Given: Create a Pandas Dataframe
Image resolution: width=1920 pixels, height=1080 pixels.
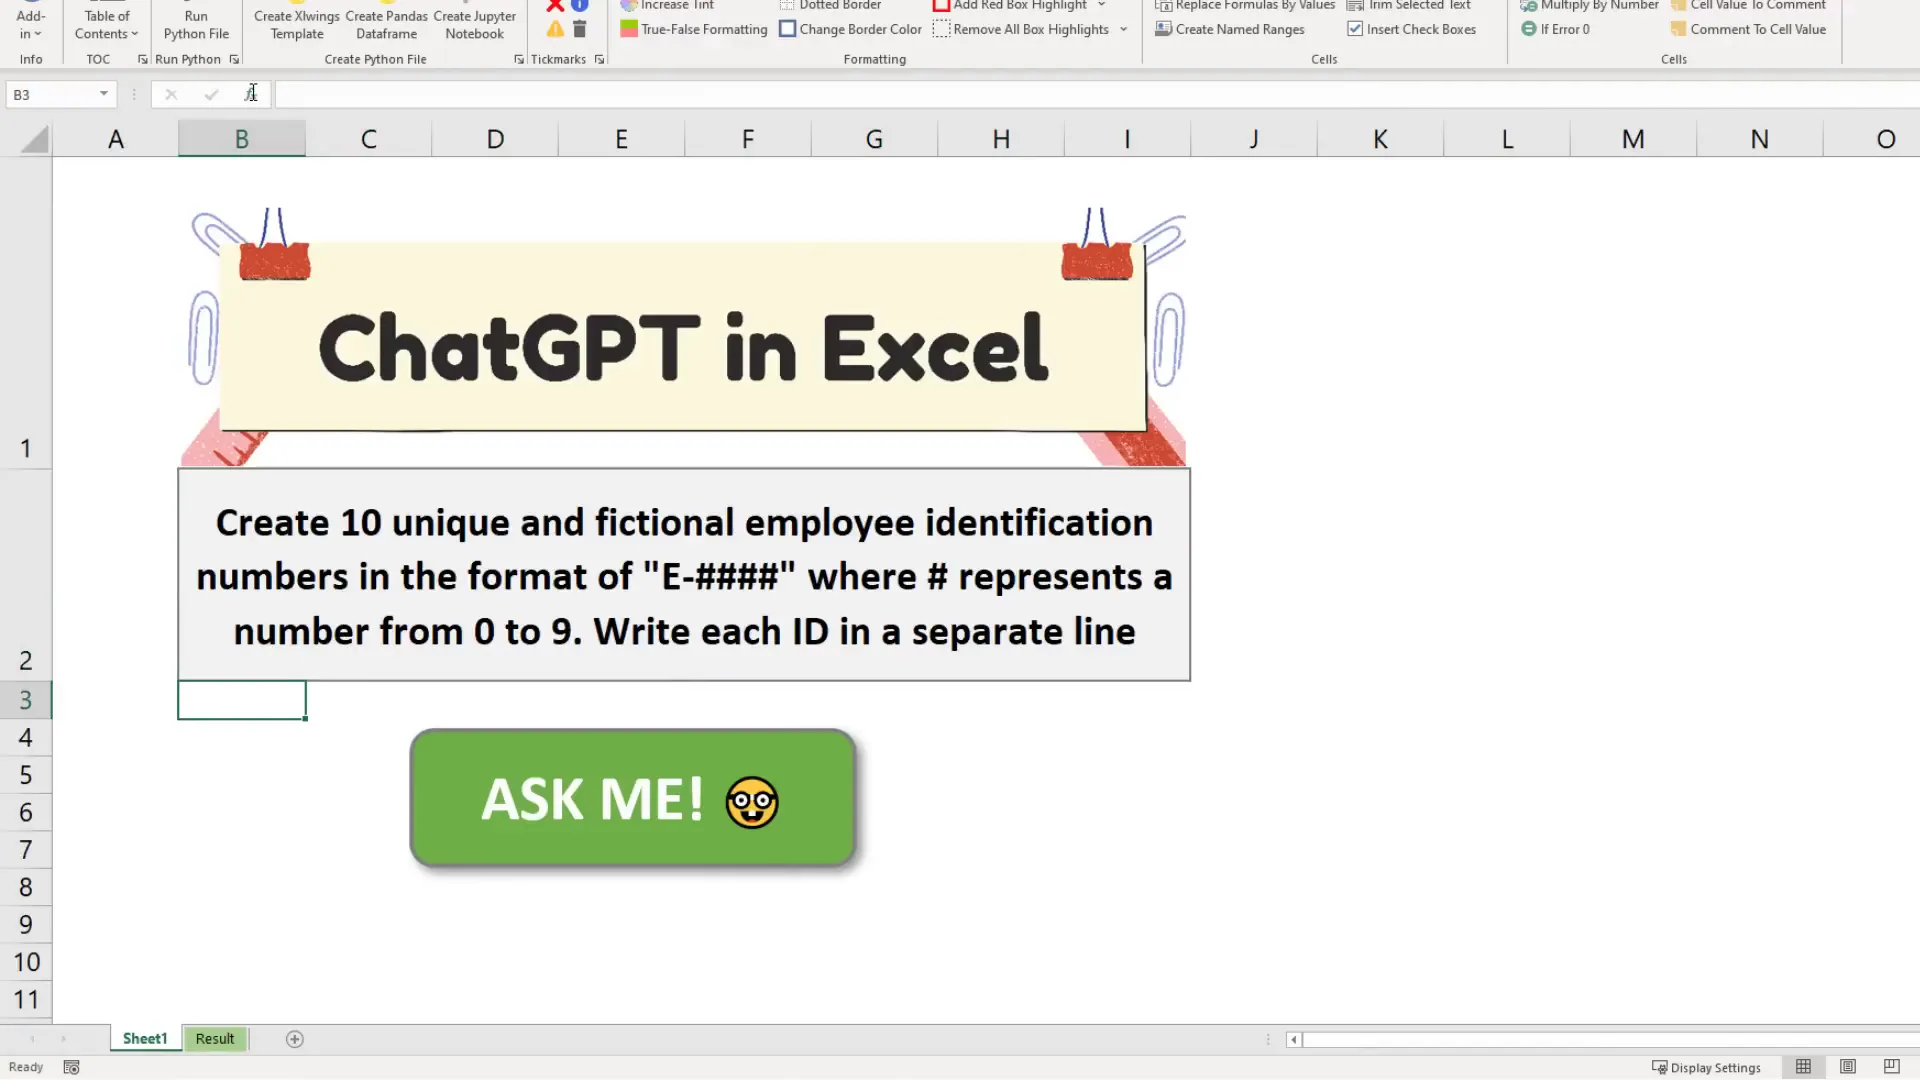Looking at the screenshot, I should pyautogui.click(x=386, y=24).
